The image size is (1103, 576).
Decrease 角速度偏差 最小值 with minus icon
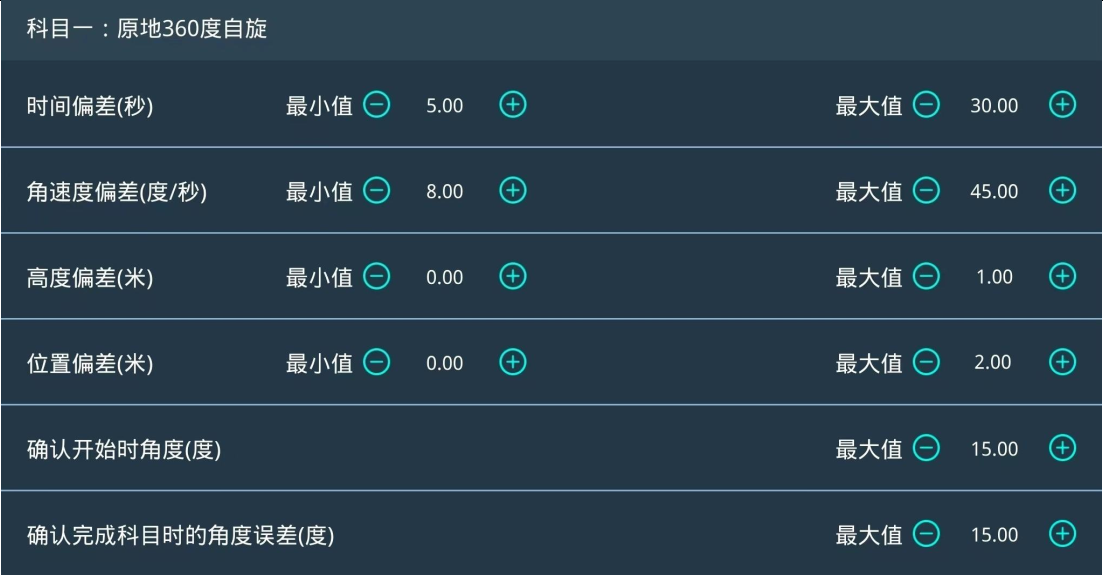click(377, 191)
